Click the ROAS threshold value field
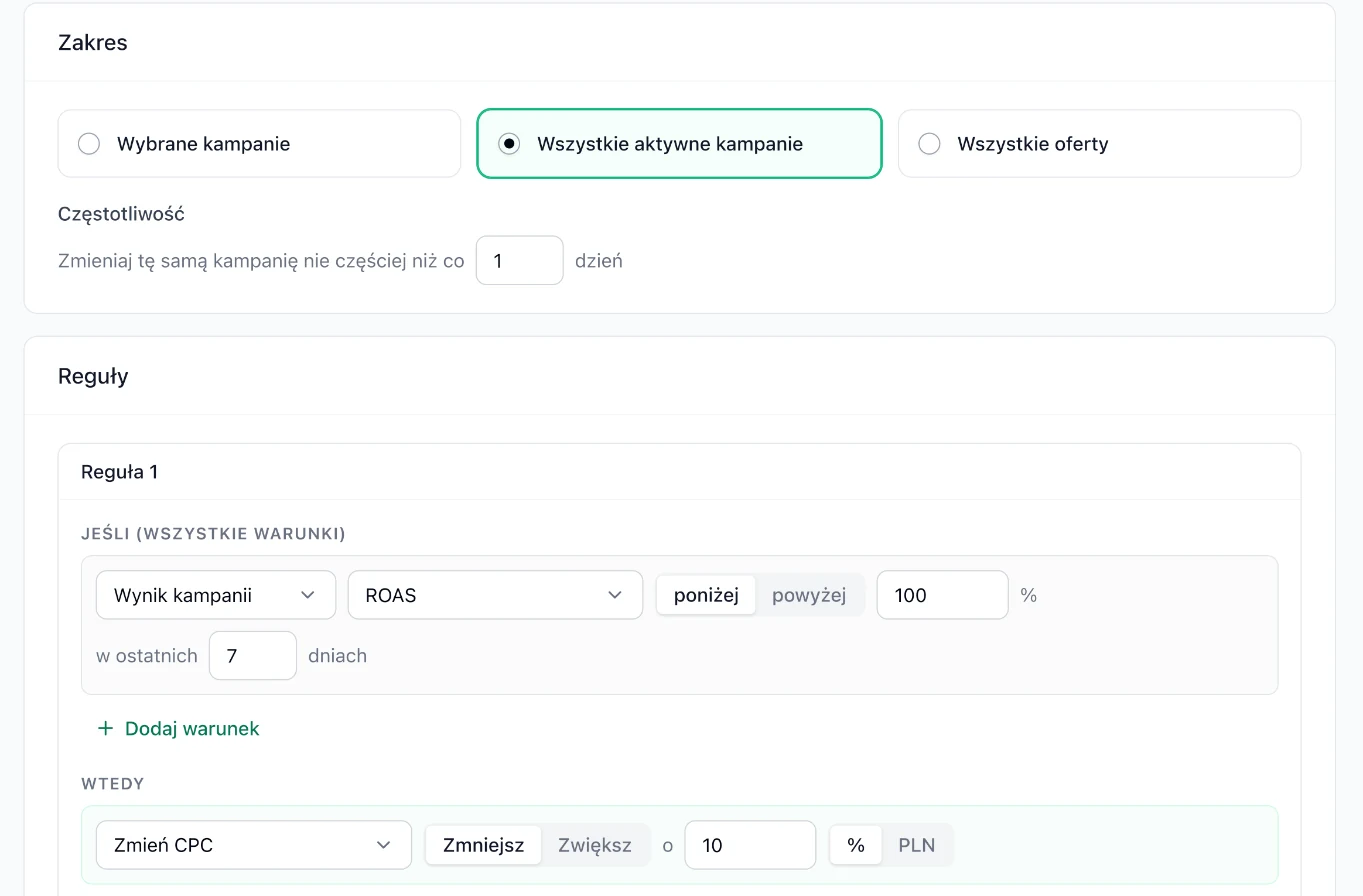Screen dimensions: 1363x896 coord(942,595)
